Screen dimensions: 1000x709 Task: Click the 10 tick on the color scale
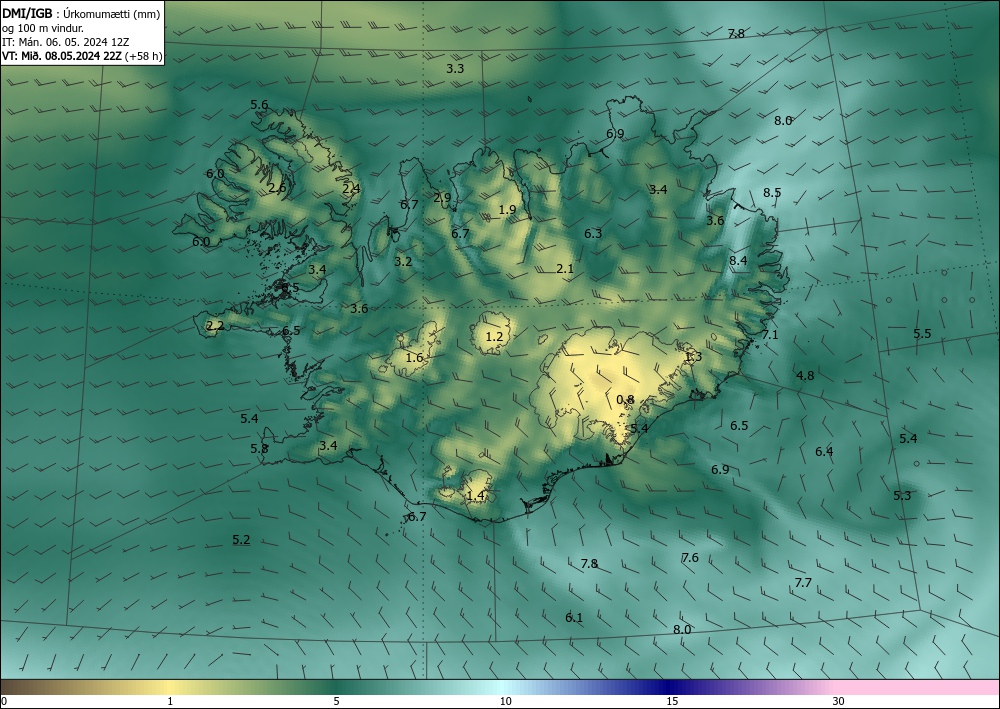coord(505,701)
